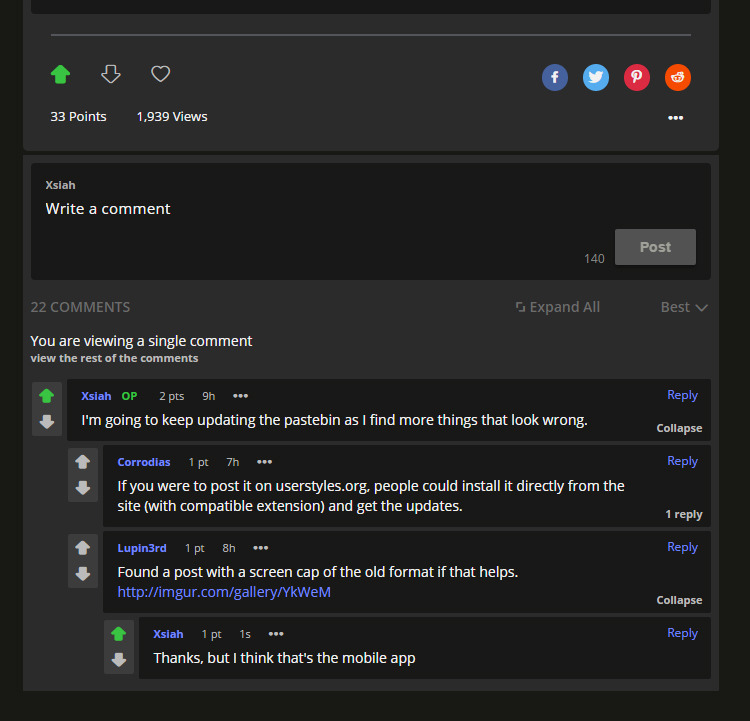Upvote Lupin3rd's comment
The height and width of the screenshot is (721, 750).
82,548
